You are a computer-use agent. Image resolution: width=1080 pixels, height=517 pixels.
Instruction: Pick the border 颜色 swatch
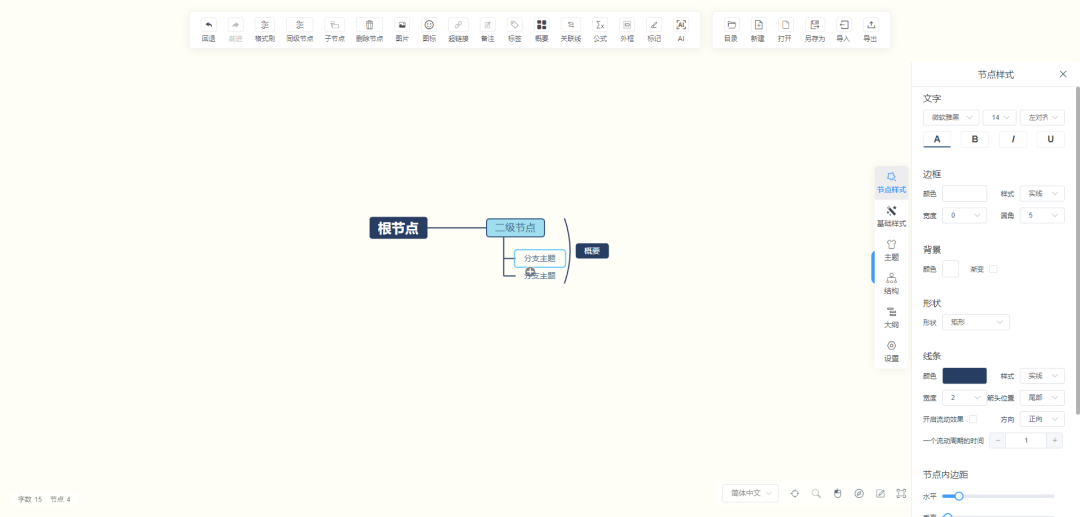click(964, 193)
